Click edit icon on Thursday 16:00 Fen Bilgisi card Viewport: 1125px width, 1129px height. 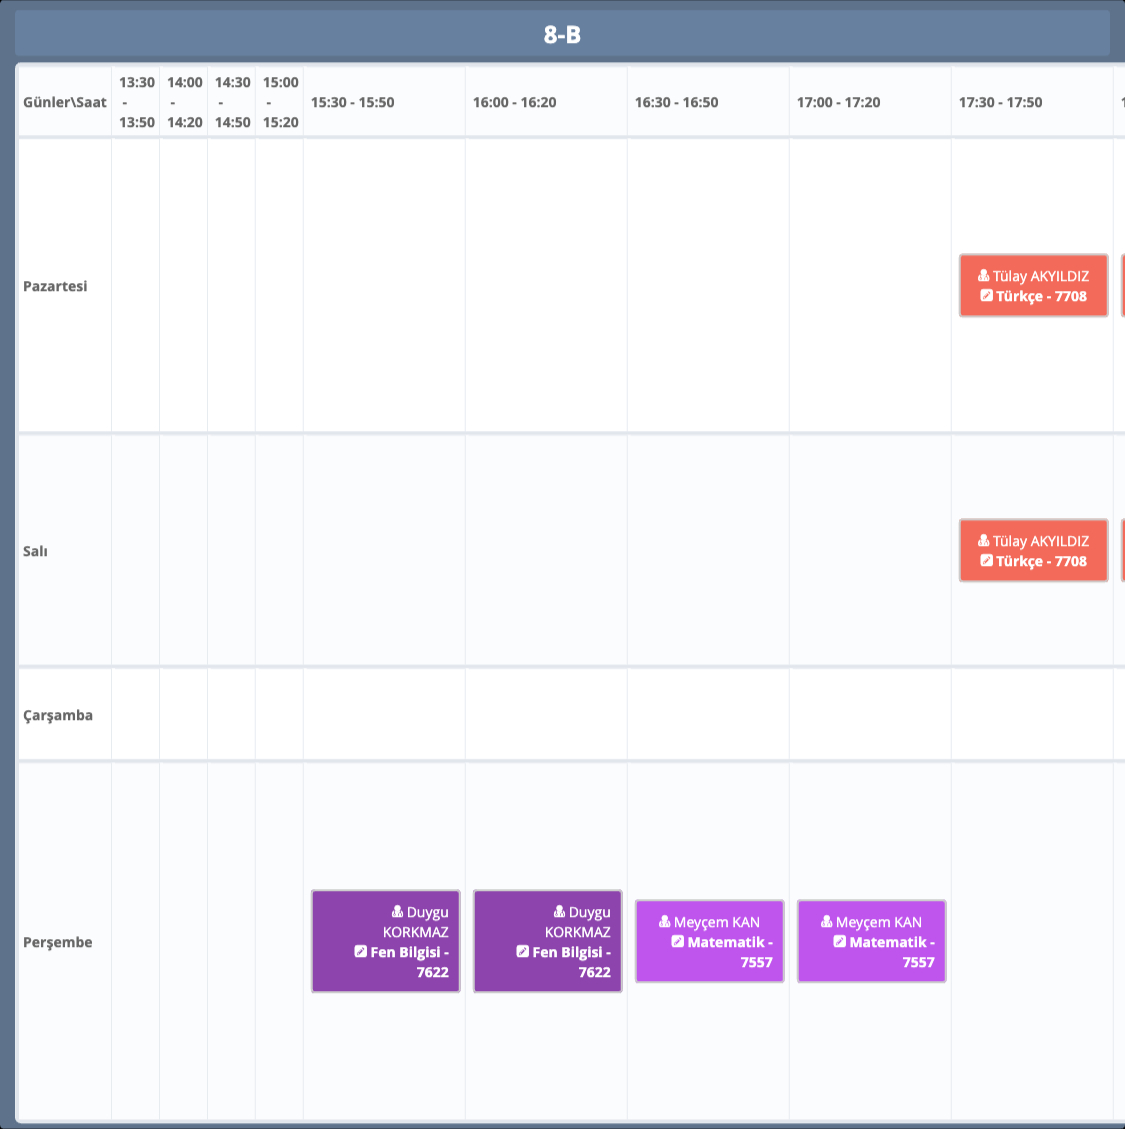tap(523, 952)
